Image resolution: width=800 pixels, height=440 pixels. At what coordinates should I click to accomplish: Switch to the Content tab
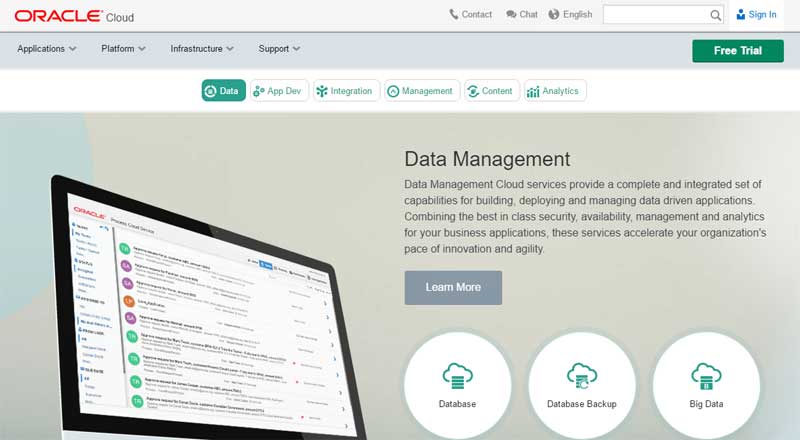click(492, 90)
